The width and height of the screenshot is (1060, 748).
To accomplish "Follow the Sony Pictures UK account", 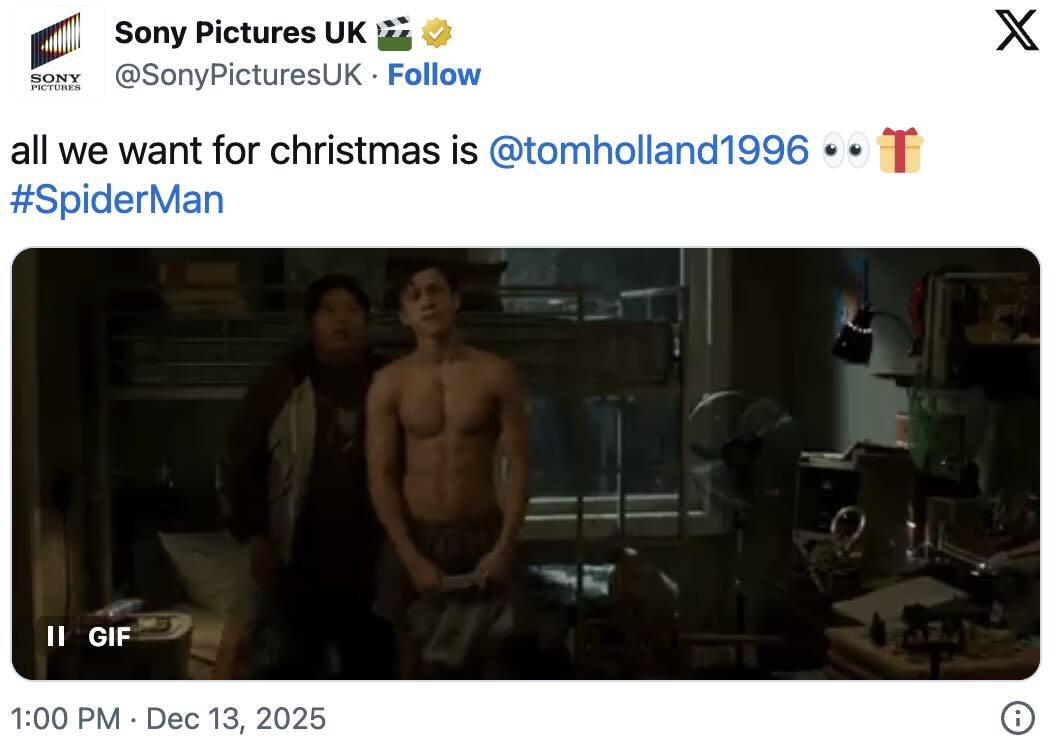I will (x=434, y=75).
